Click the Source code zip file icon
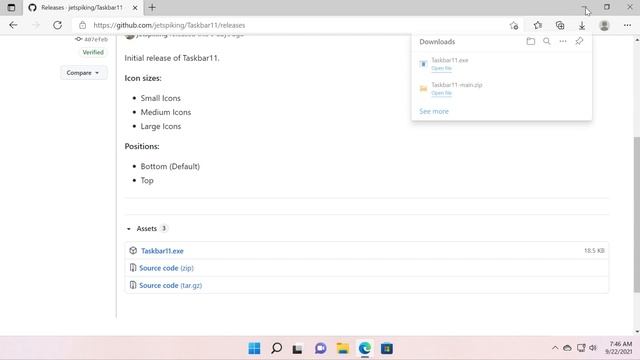The height and width of the screenshot is (360, 640). coord(133,268)
